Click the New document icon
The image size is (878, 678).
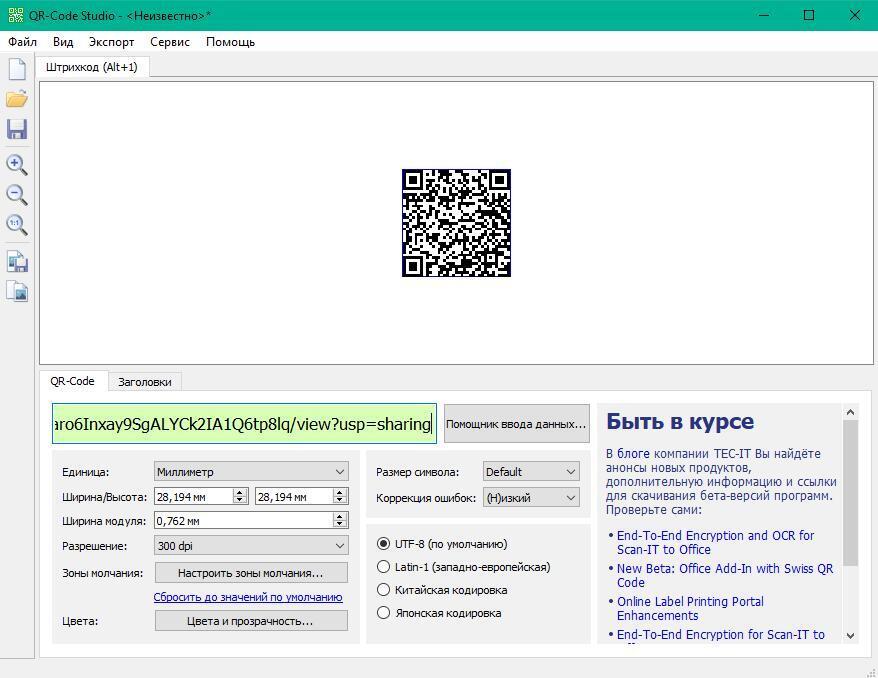tap(17, 69)
